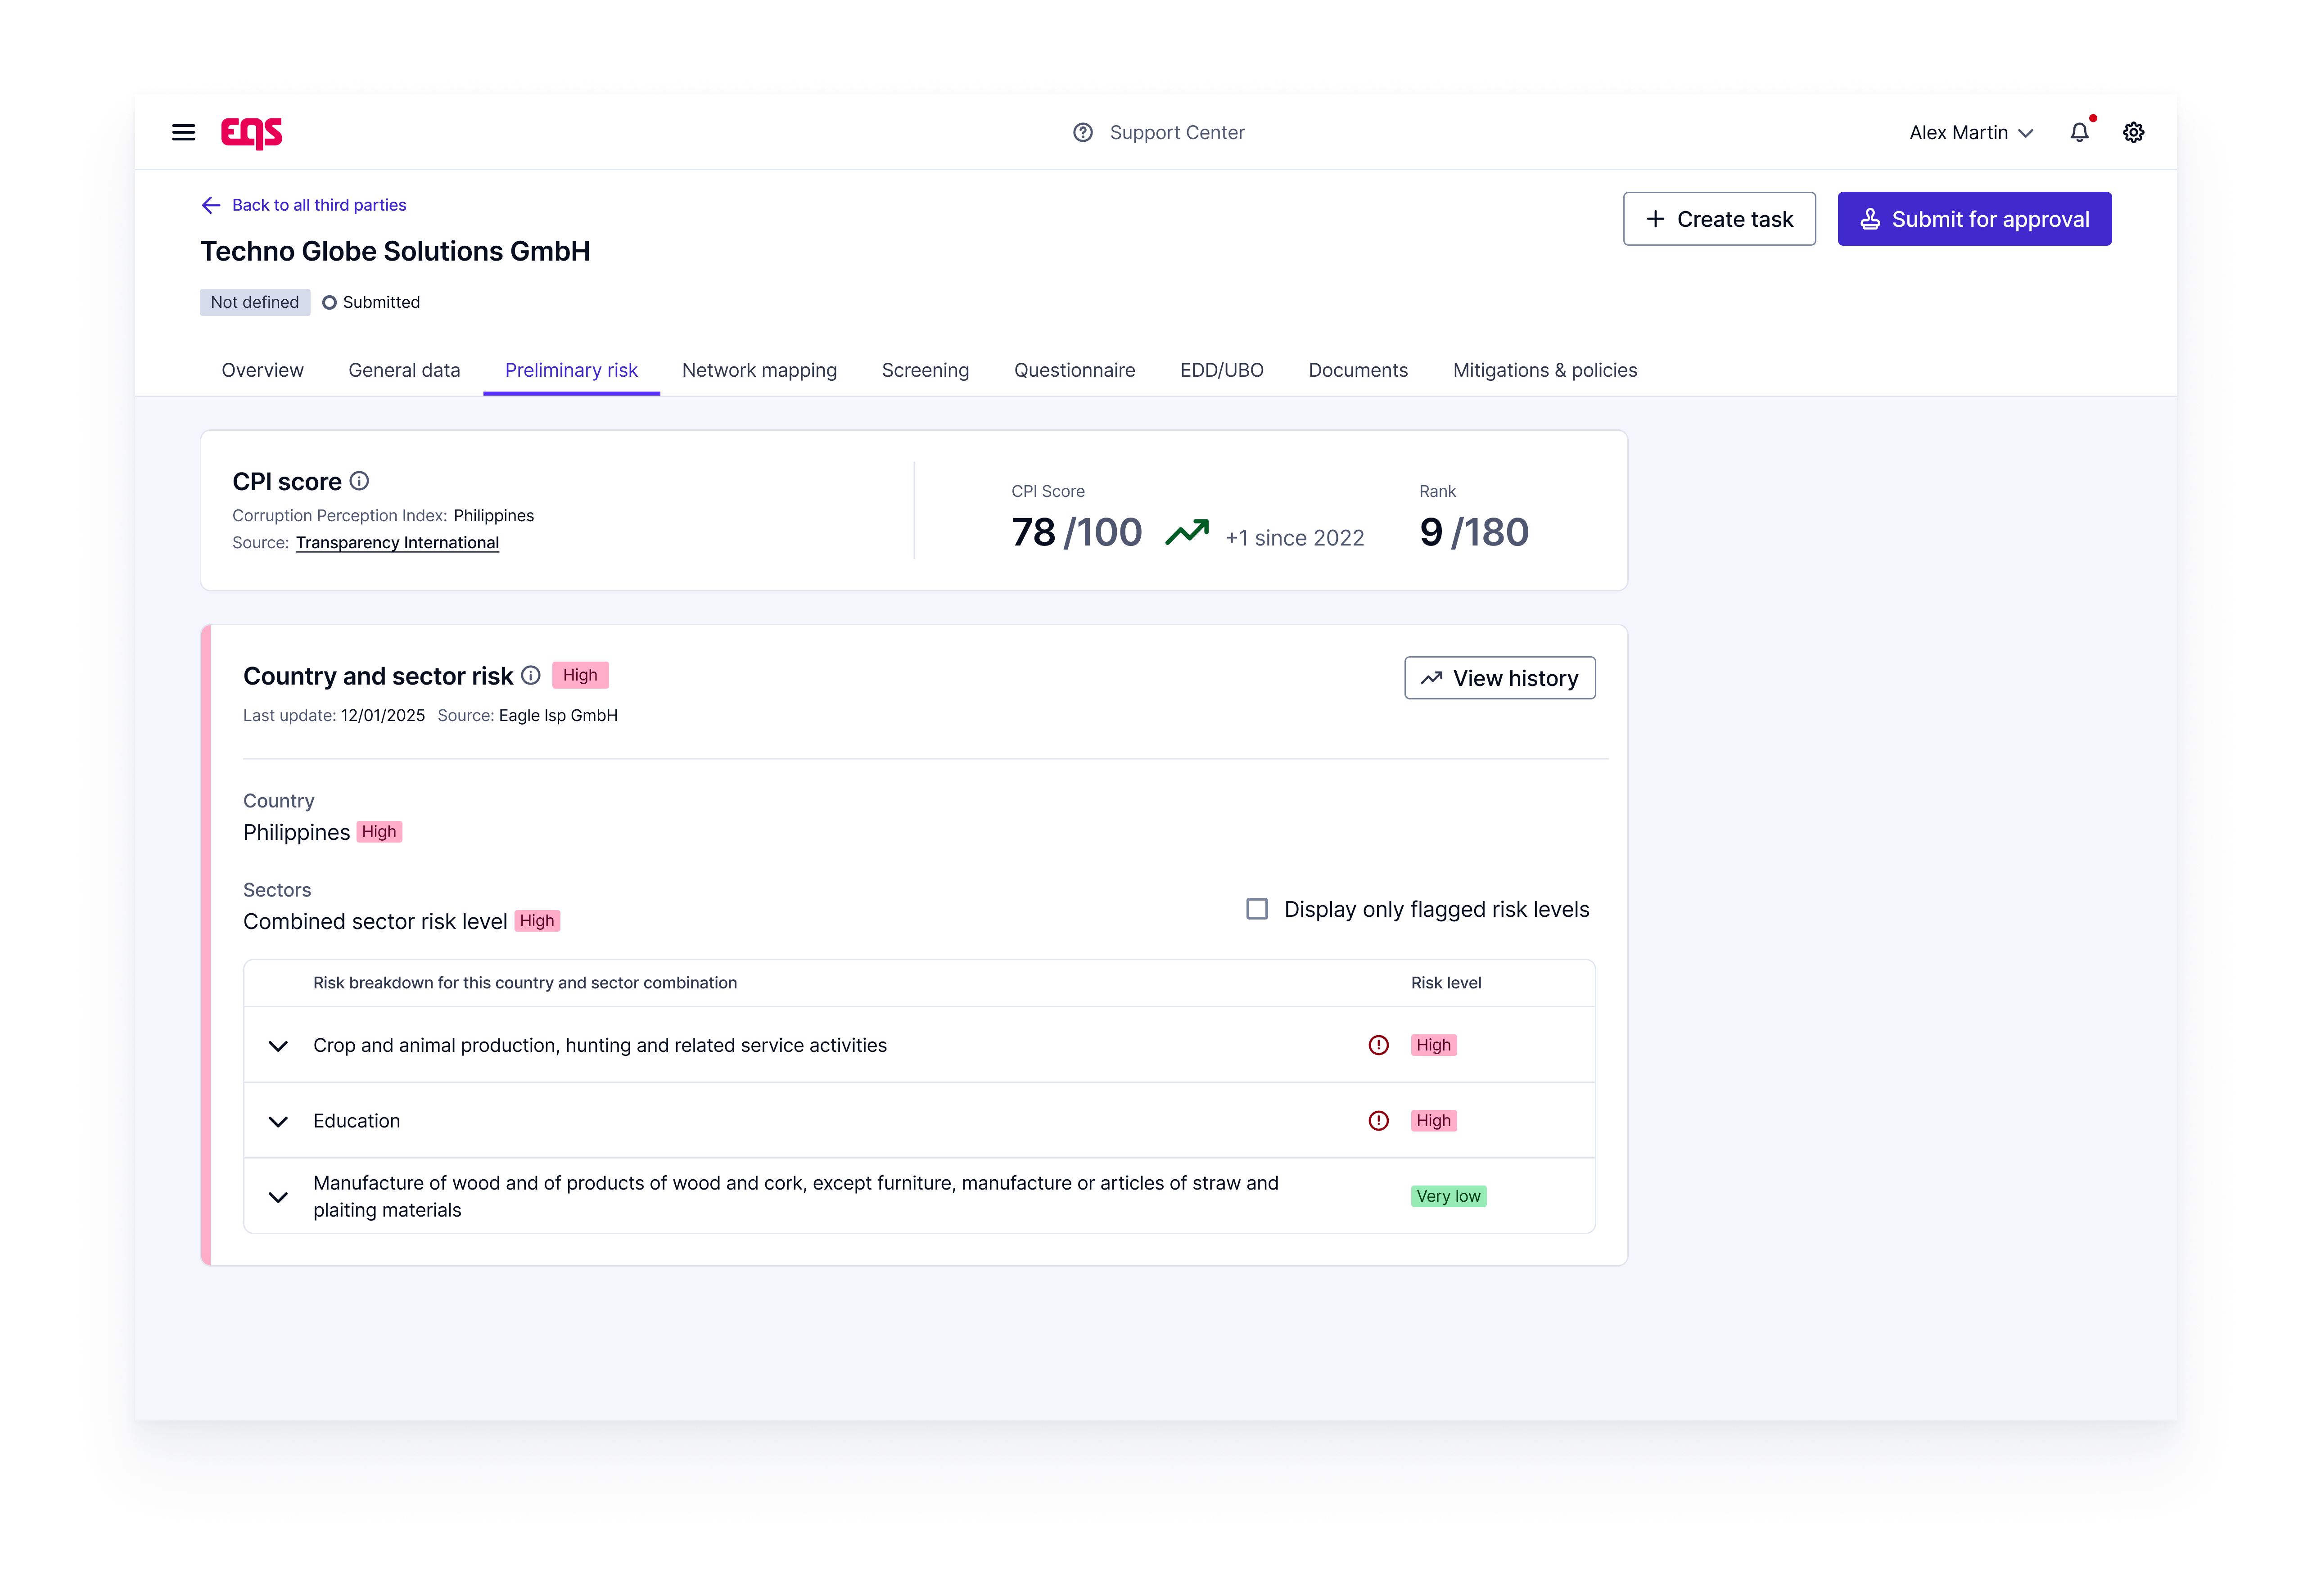The height and width of the screenshot is (1596, 2312).
Task: Expand Manufacture of wood row
Action: pyautogui.click(x=279, y=1197)
